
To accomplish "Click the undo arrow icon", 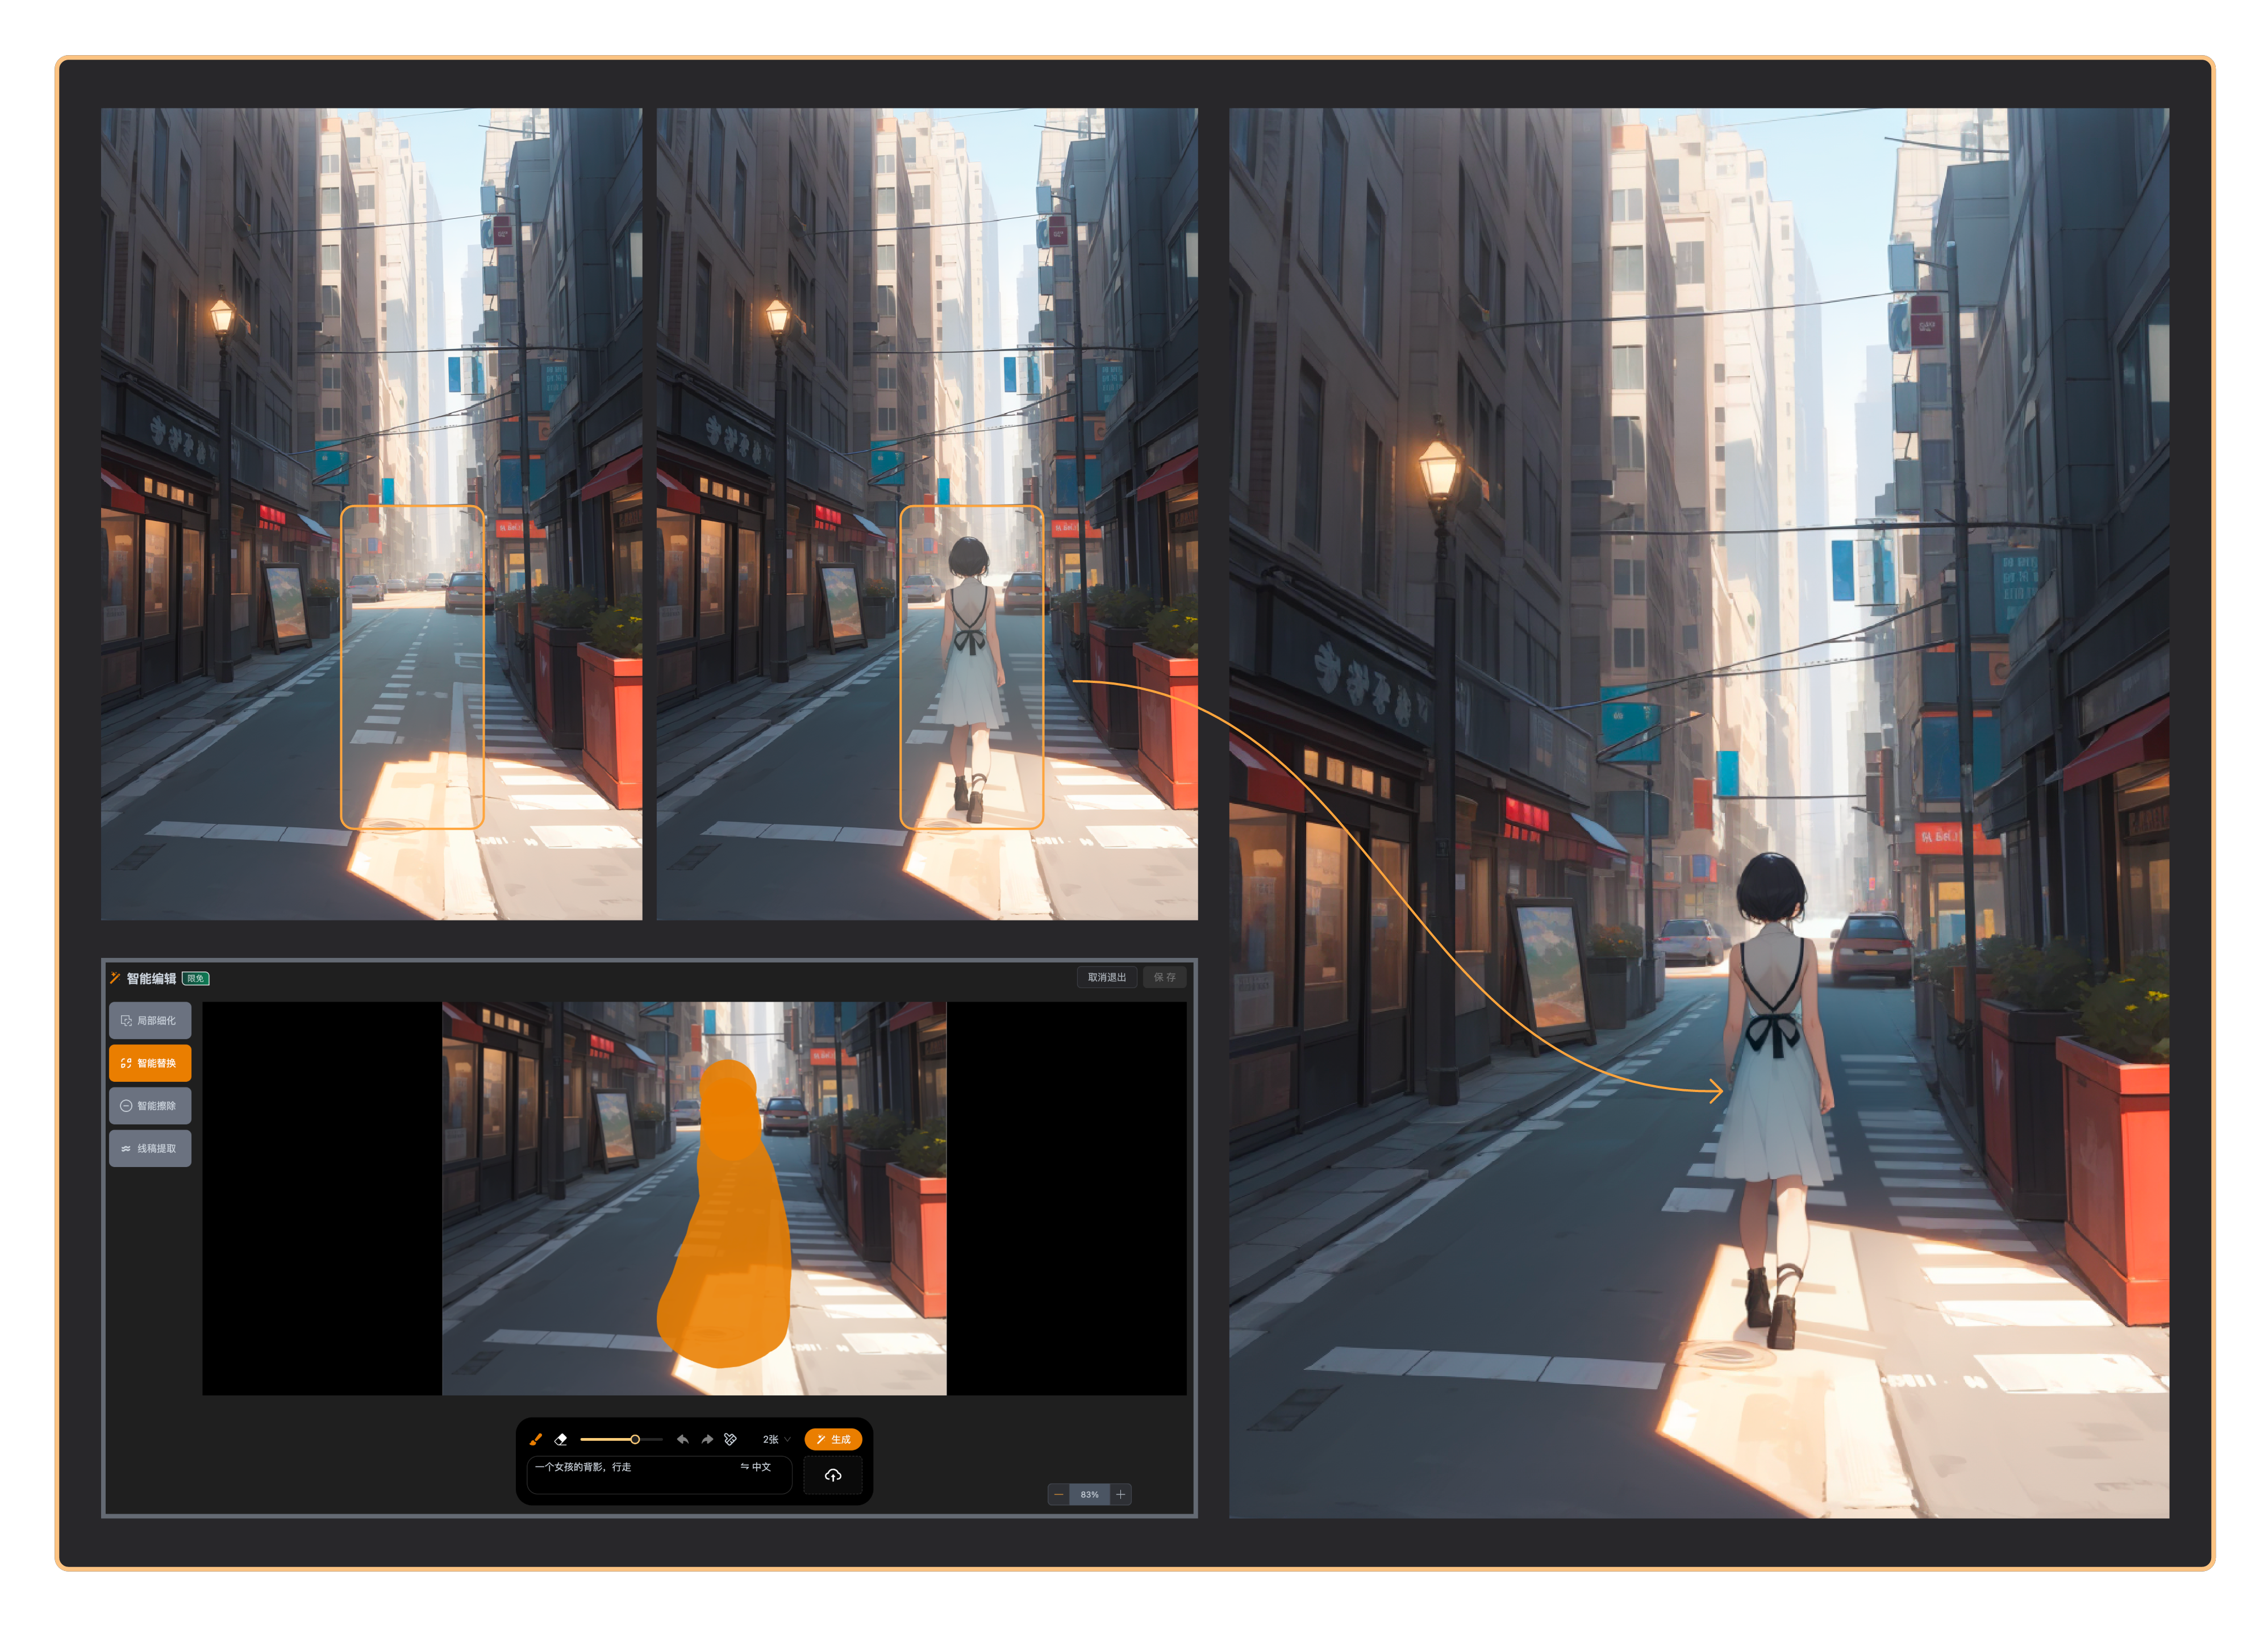I will tap(682, 1439).
